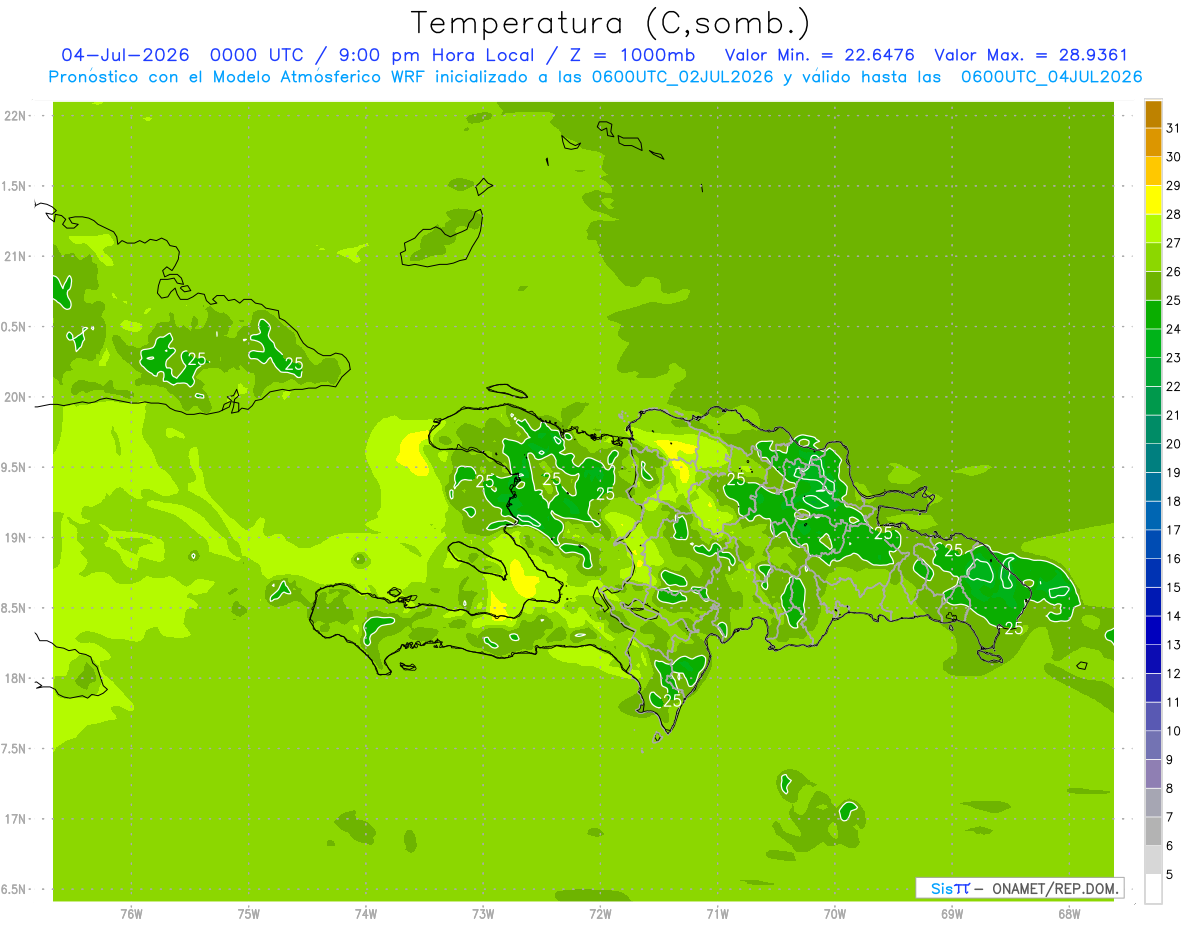
Task: Click the legend band between 24 and 25
Action: (1153, 315)
